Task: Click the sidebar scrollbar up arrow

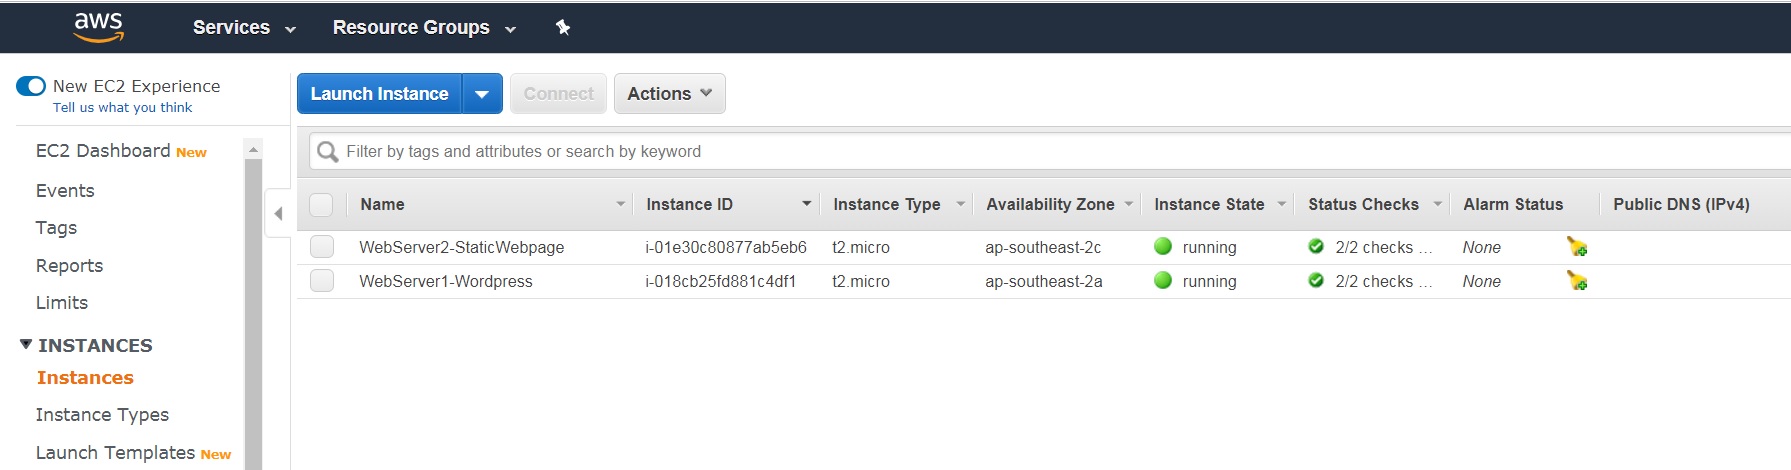Action: coord(253,149)
